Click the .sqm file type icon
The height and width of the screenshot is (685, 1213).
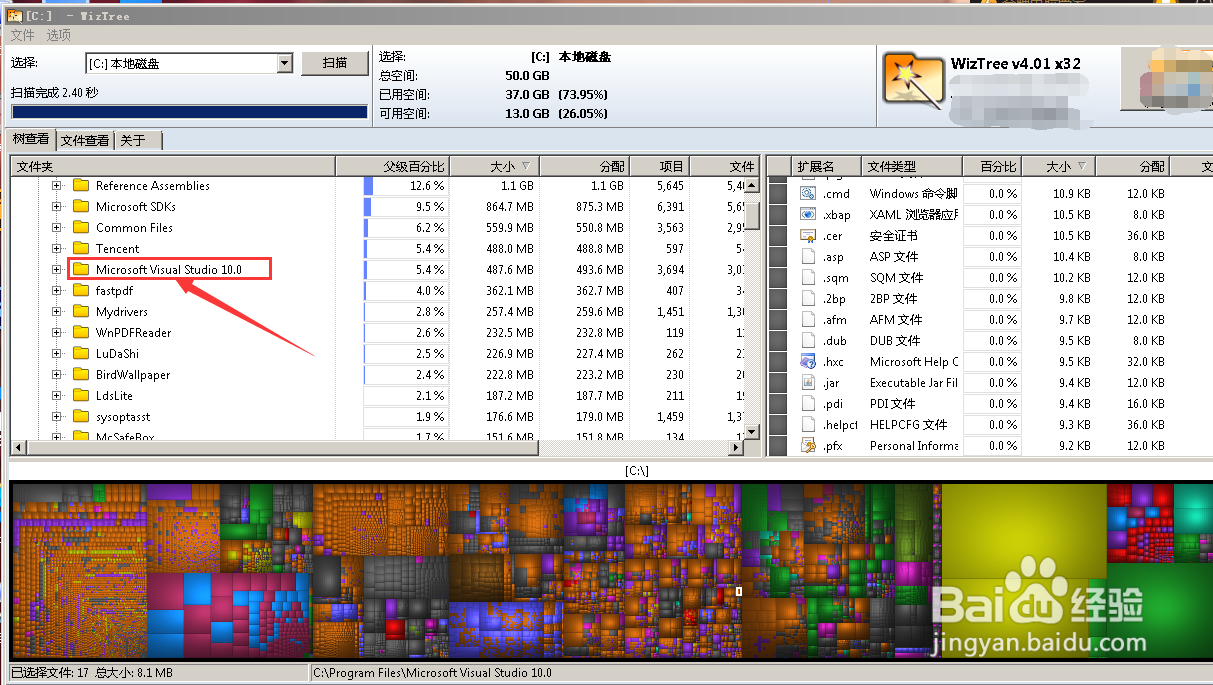point(809,277)
